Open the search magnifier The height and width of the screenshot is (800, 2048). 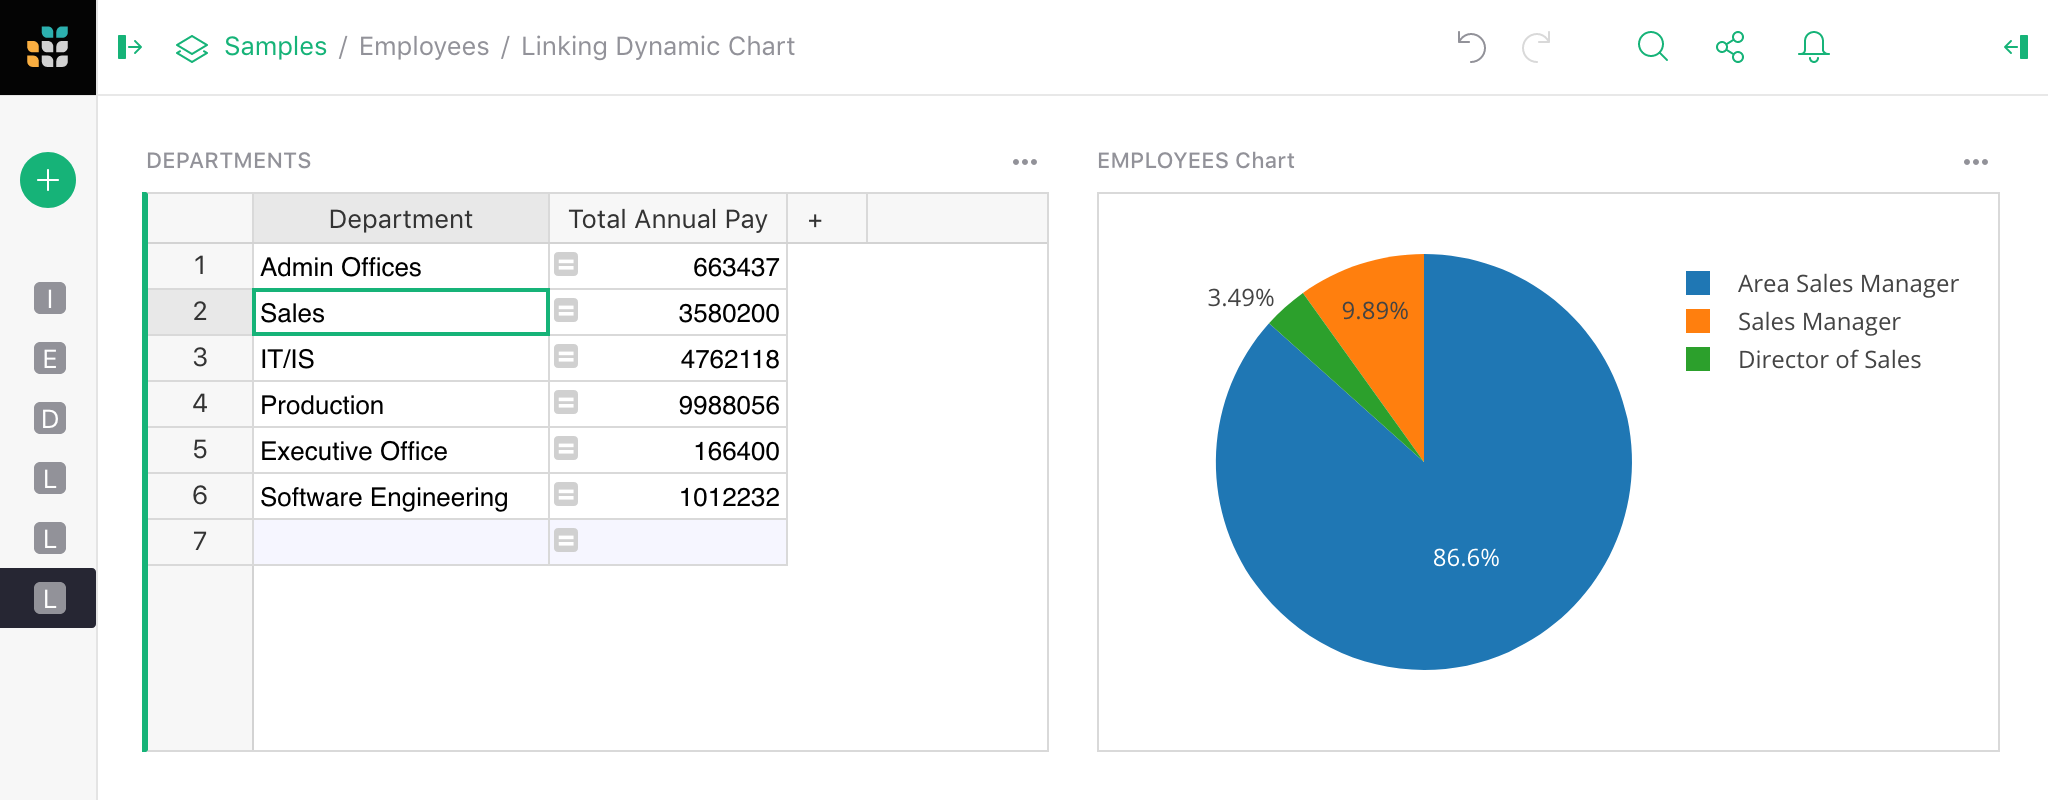(x=1652, y=47)
